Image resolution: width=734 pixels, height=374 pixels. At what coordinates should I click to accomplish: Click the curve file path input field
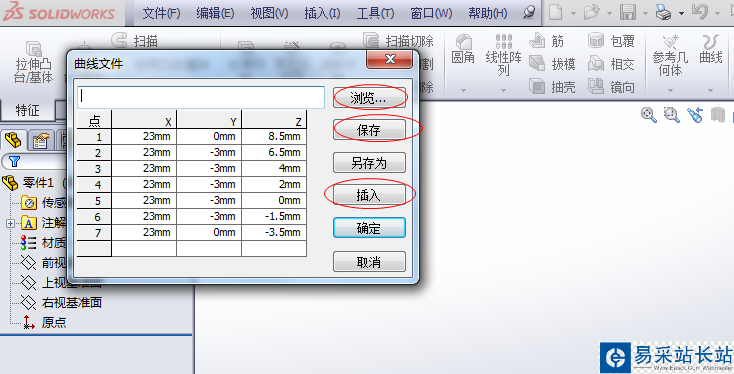pos(201,97)
